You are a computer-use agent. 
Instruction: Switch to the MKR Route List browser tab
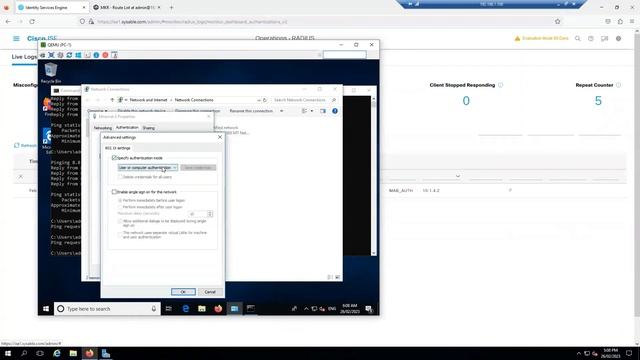click(127, 7)
